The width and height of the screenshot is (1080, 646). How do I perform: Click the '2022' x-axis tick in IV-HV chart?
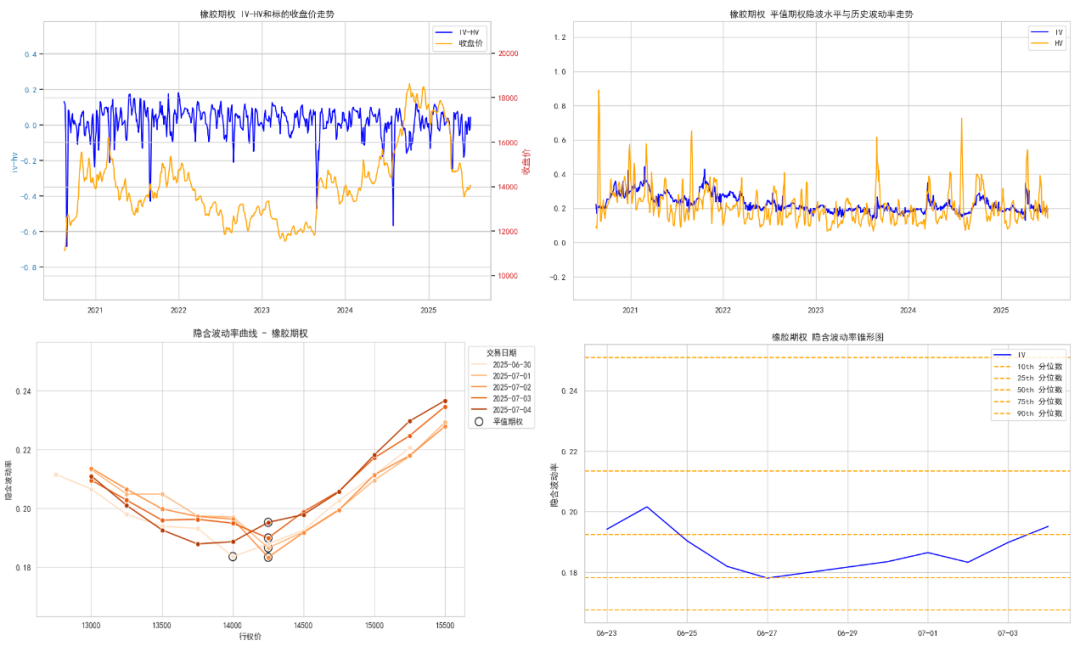(178, 311)
